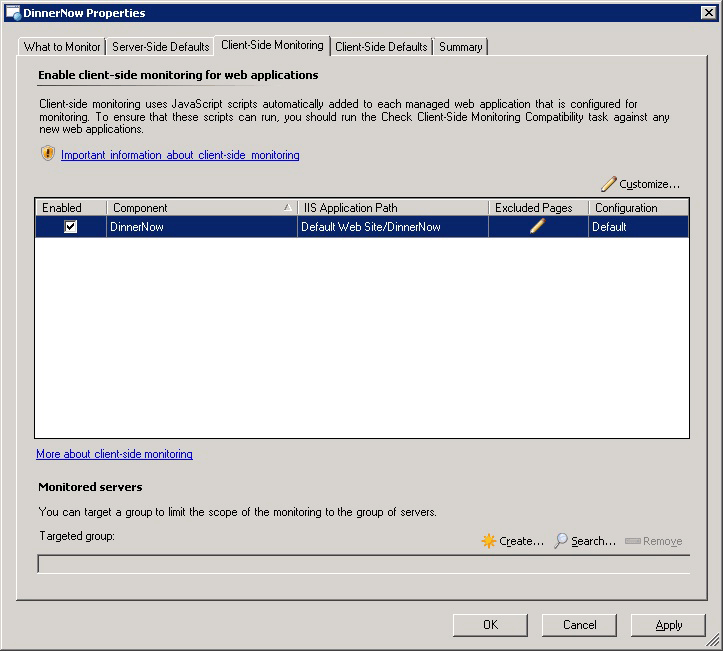The image size is (723, 651).
Task: Click the Search... button label
Action: coord(593,541)
